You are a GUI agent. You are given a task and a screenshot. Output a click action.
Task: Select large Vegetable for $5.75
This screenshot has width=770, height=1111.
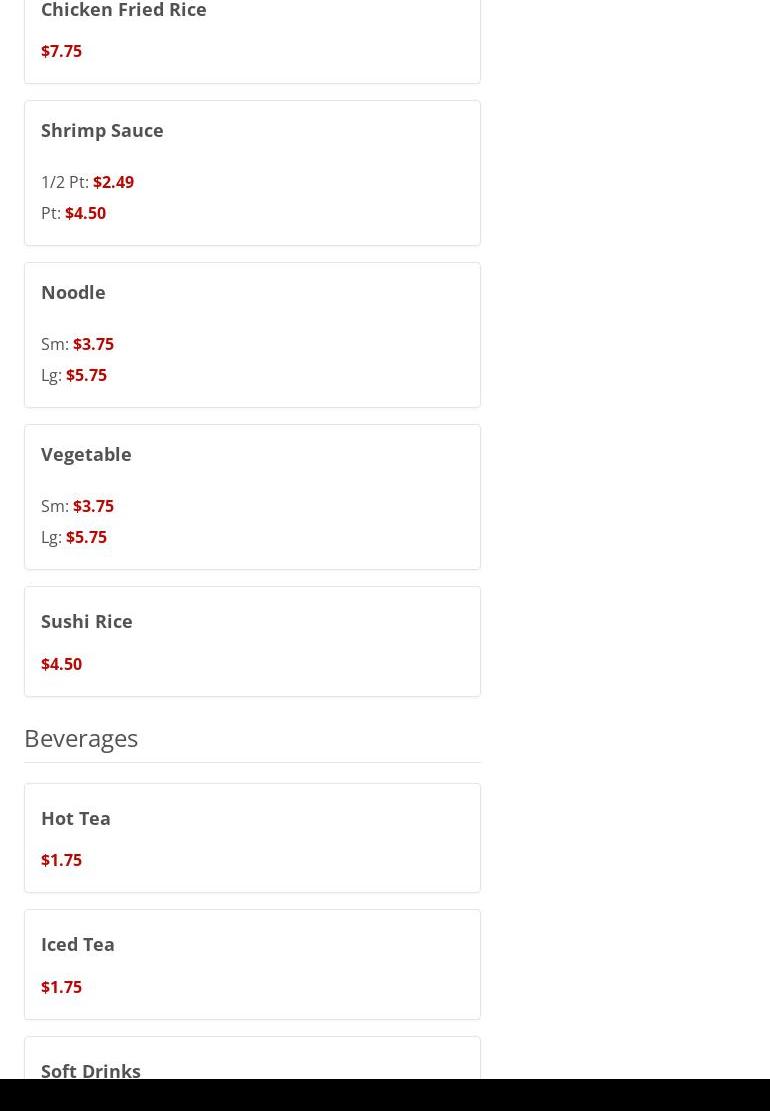tap(74, 537)
